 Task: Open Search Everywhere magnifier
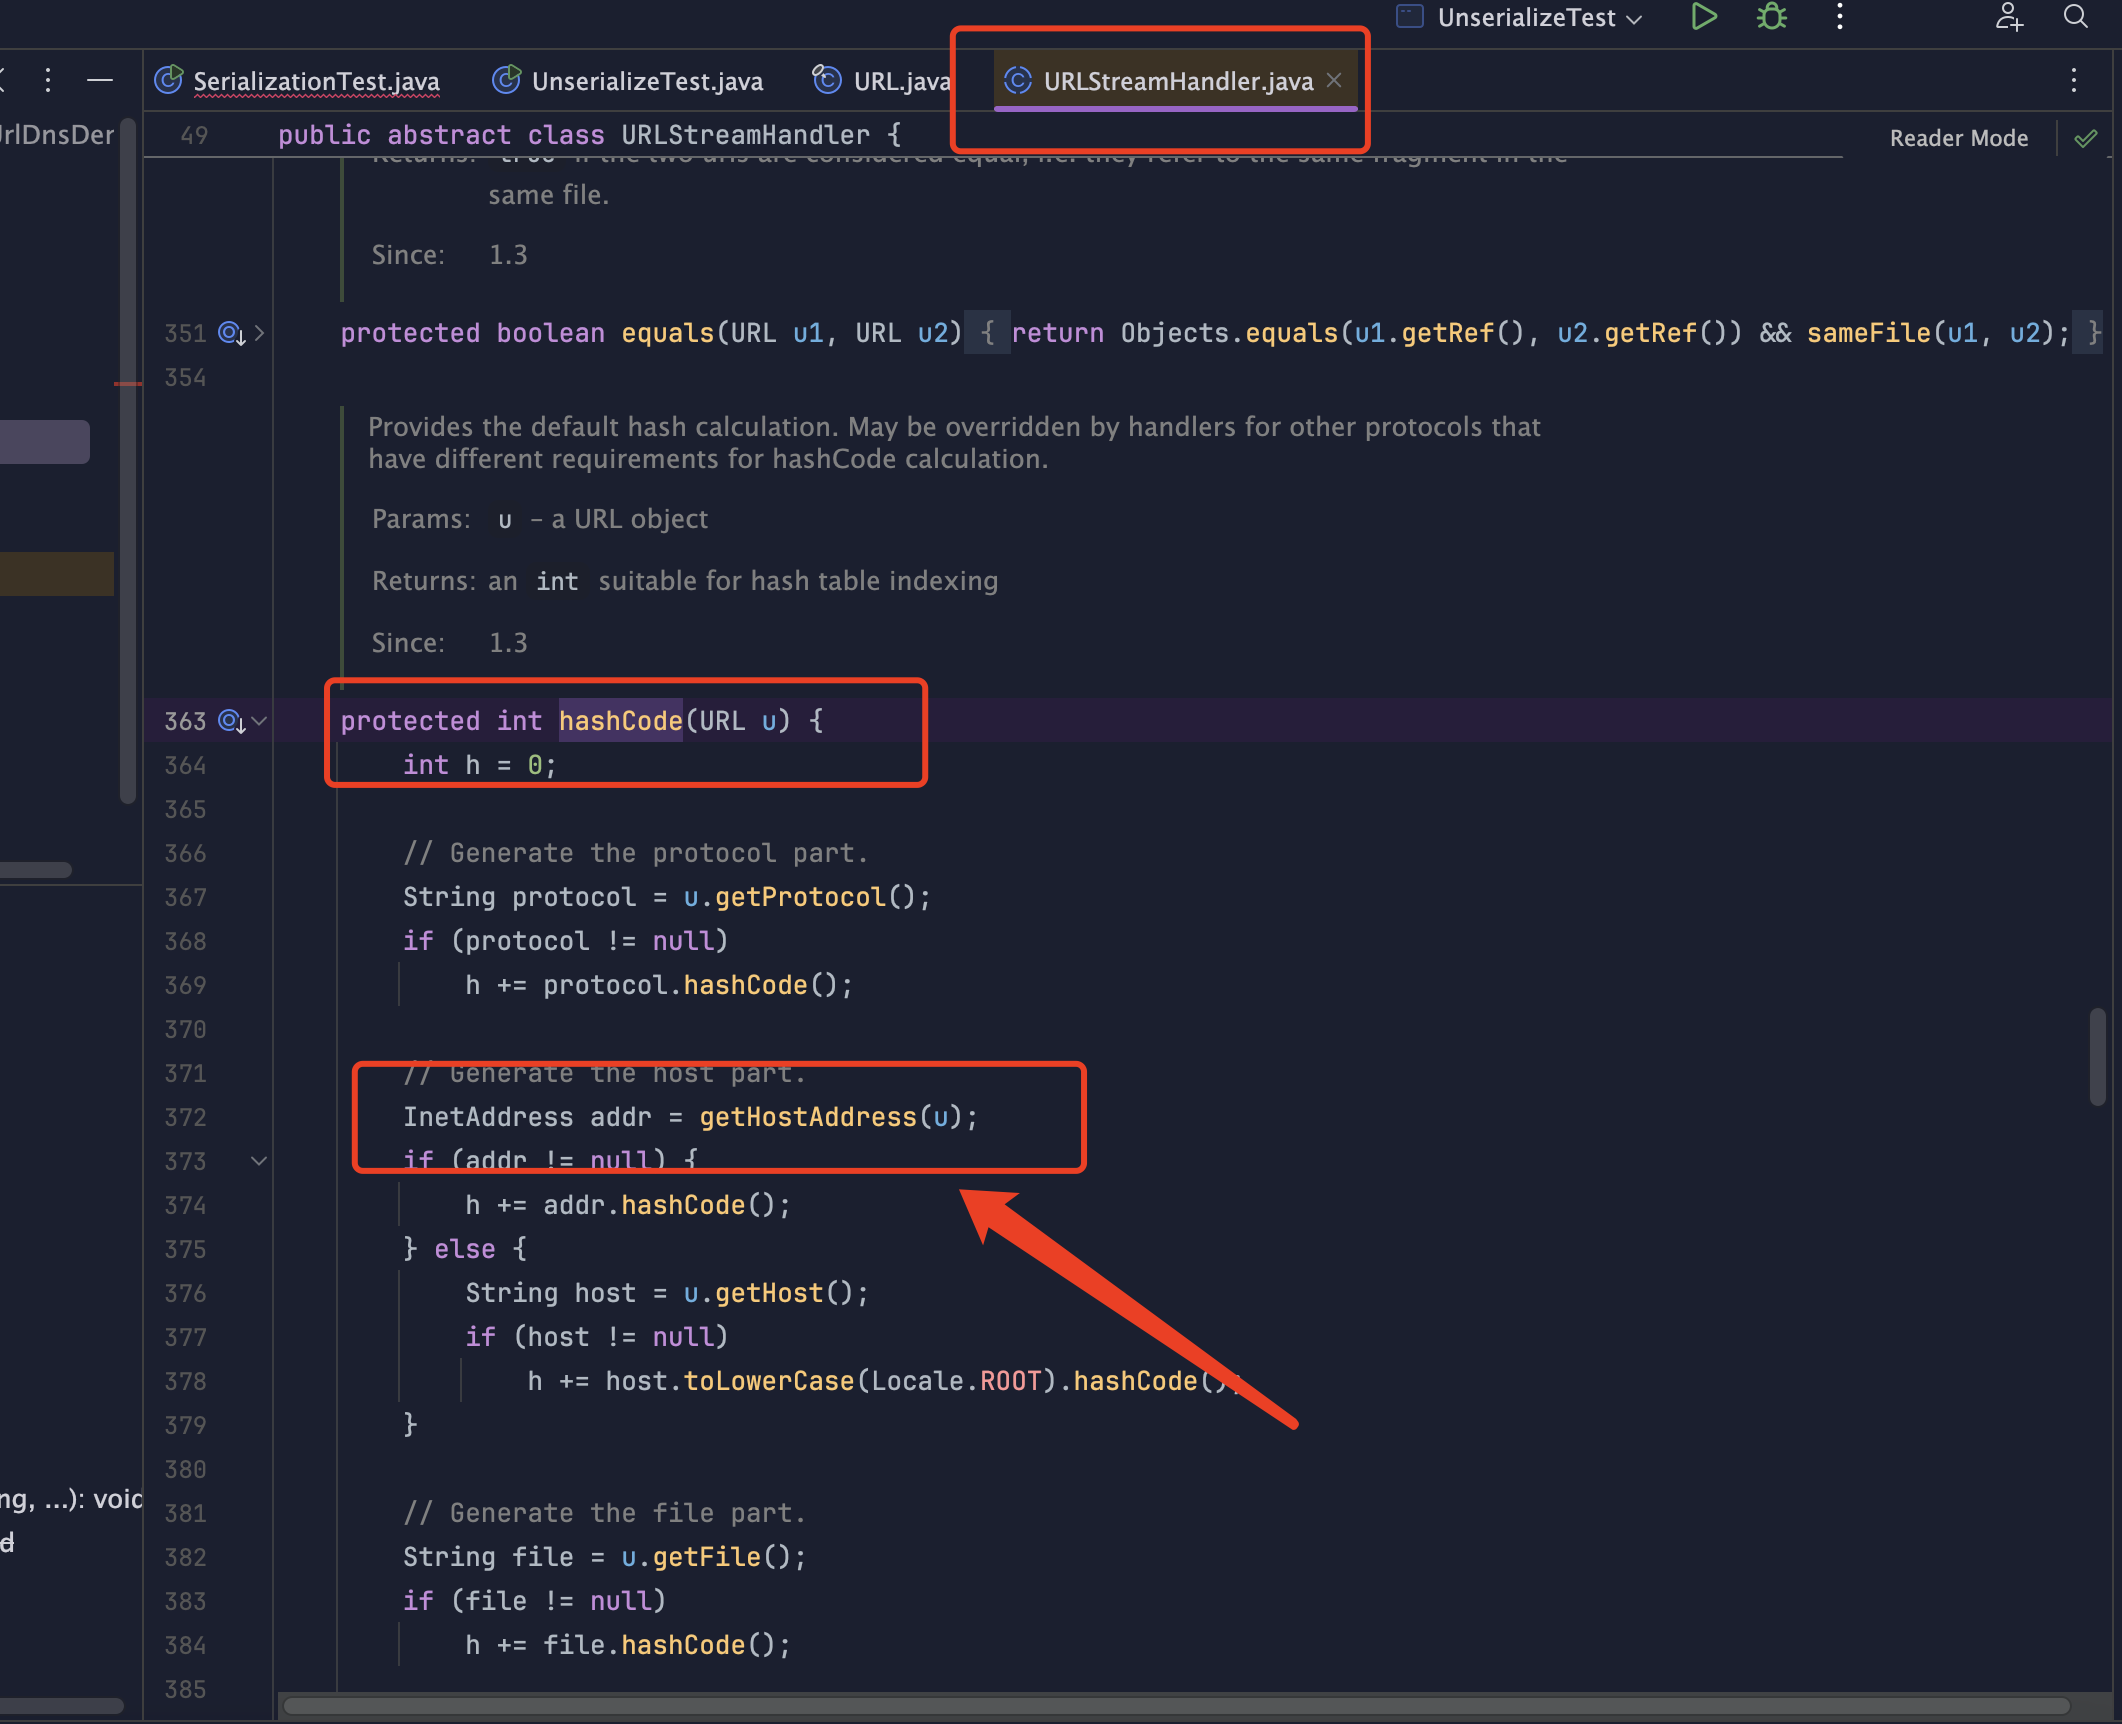pyautogui.click(x=2076, y=17)
